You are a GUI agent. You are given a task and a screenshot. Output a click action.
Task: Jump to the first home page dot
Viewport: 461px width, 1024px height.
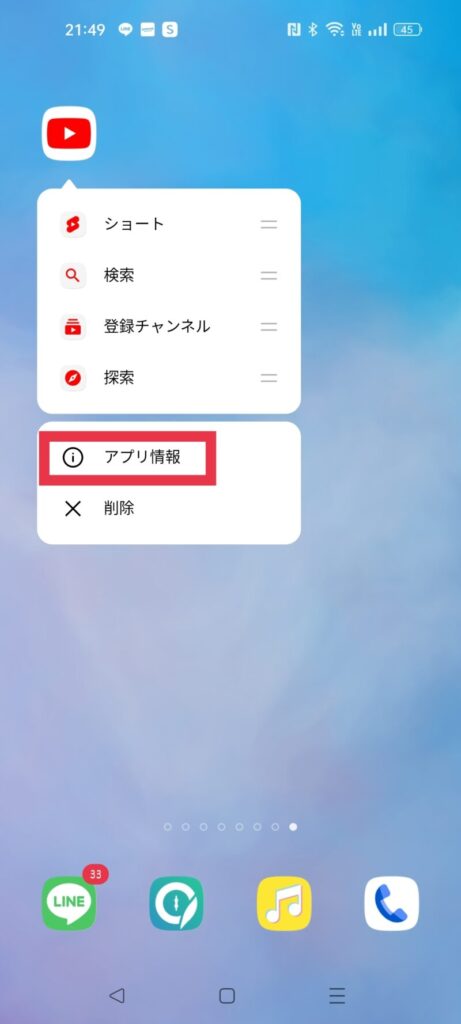(x=168, y=827)
